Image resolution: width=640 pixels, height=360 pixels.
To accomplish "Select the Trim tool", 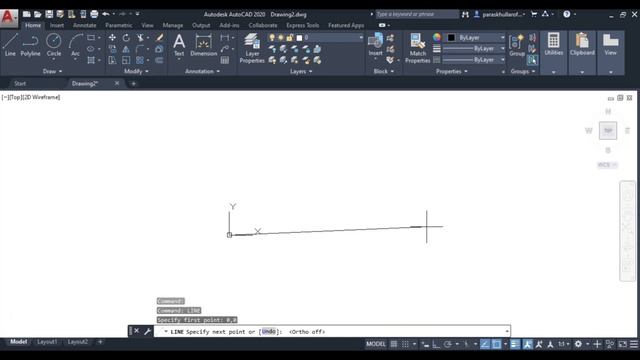I will (x=140, y=38).
